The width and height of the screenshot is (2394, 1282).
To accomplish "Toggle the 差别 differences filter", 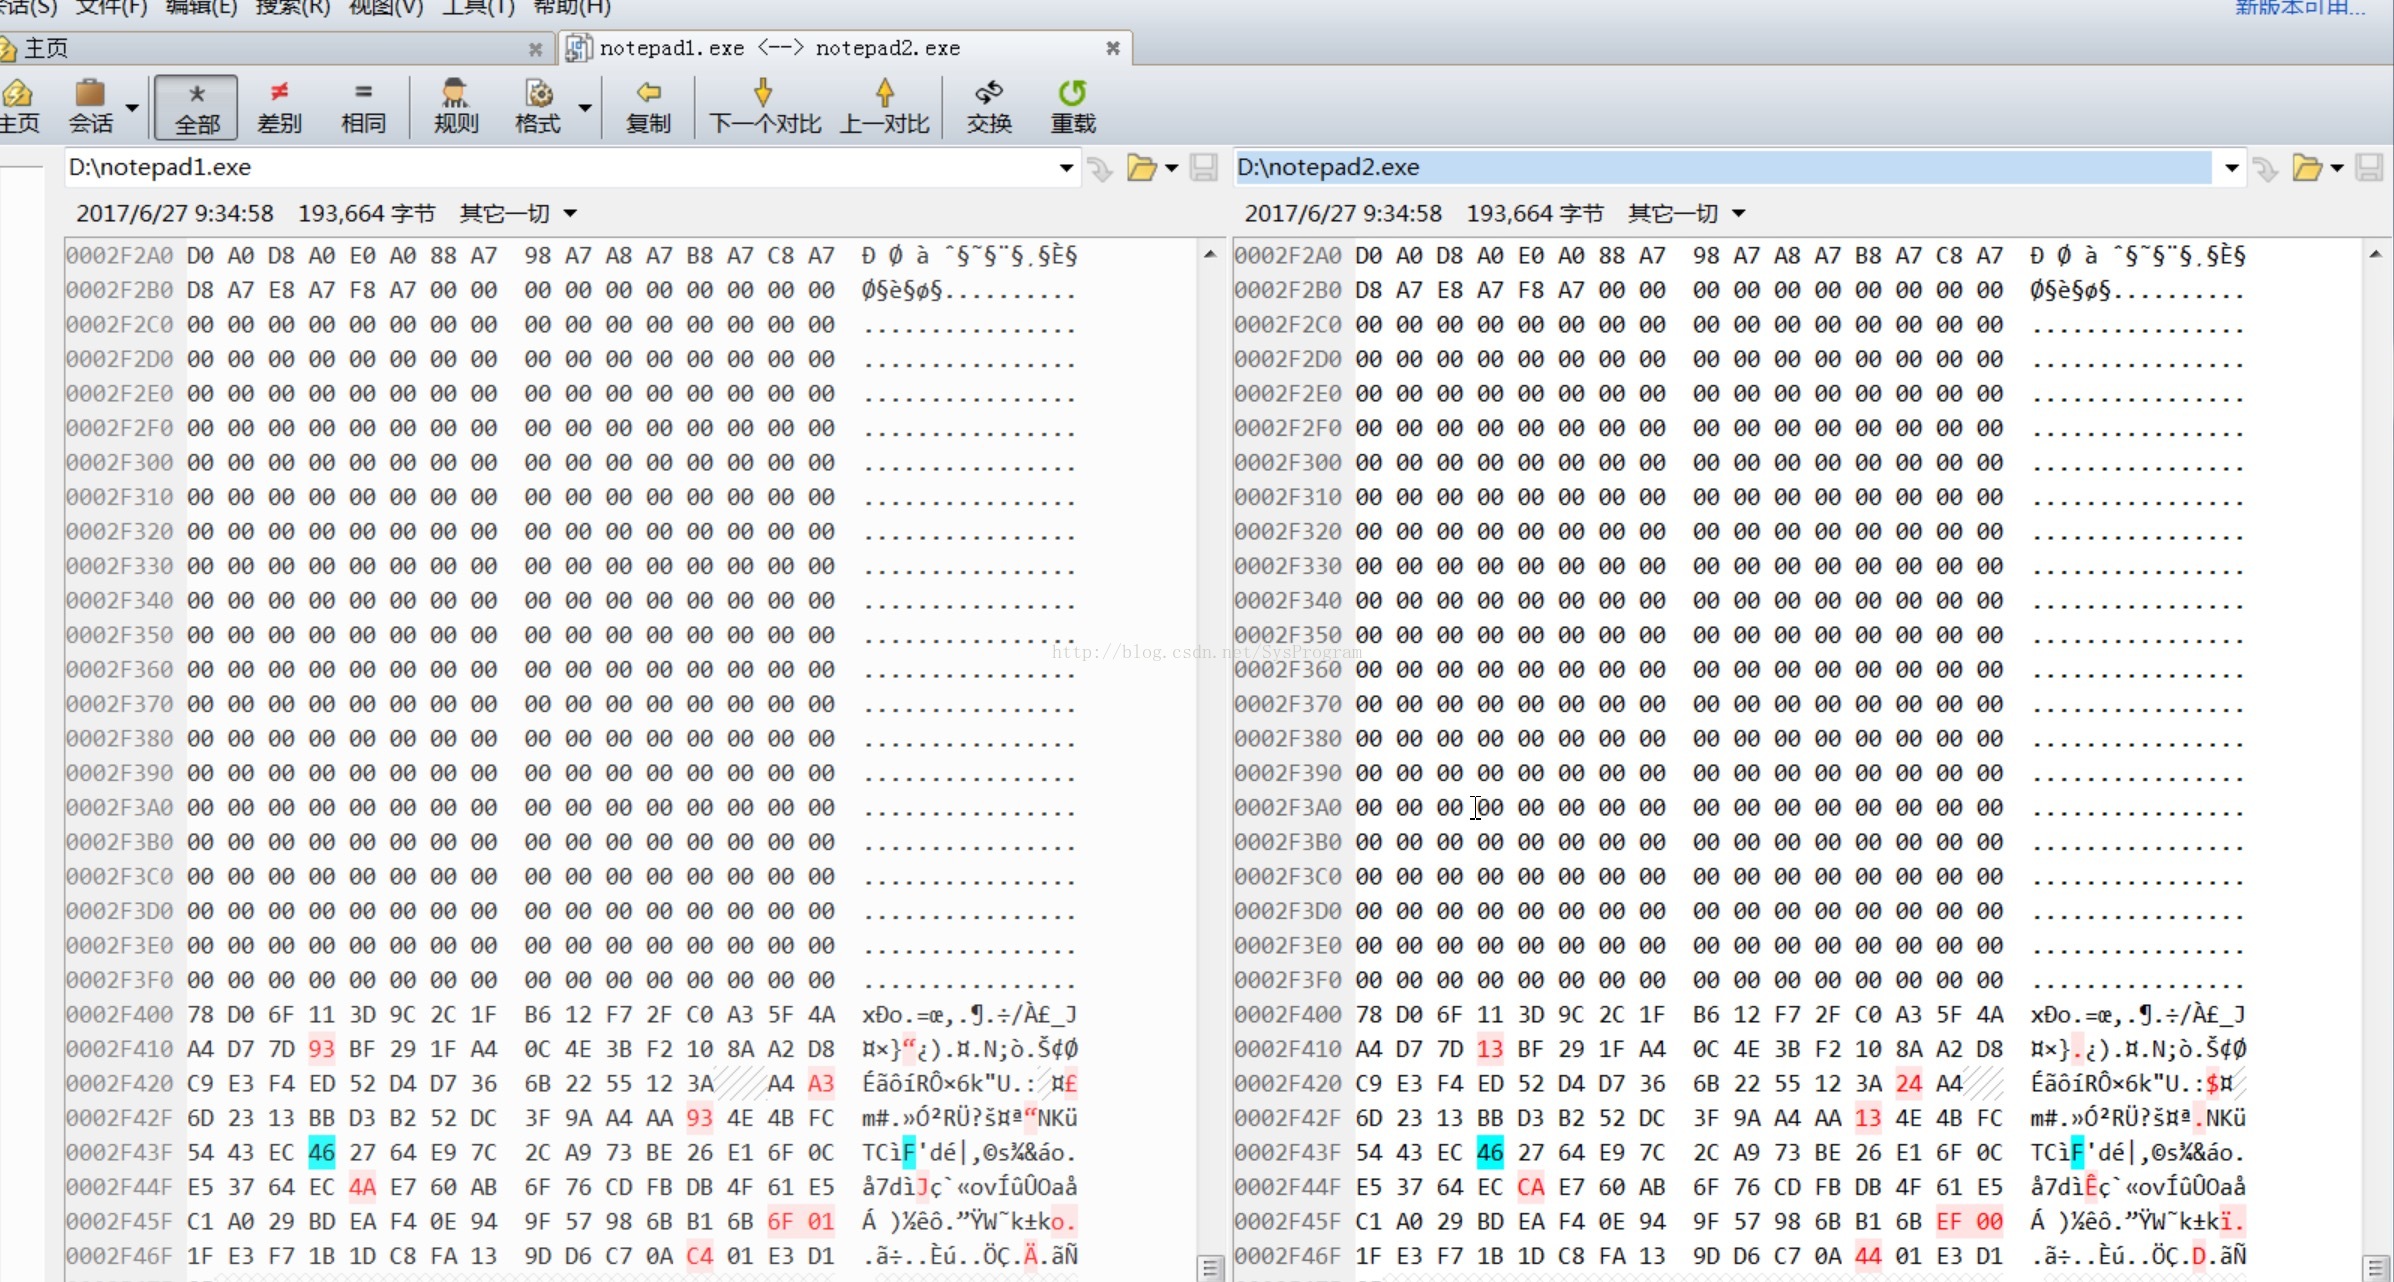I will [x=279, y=107].
